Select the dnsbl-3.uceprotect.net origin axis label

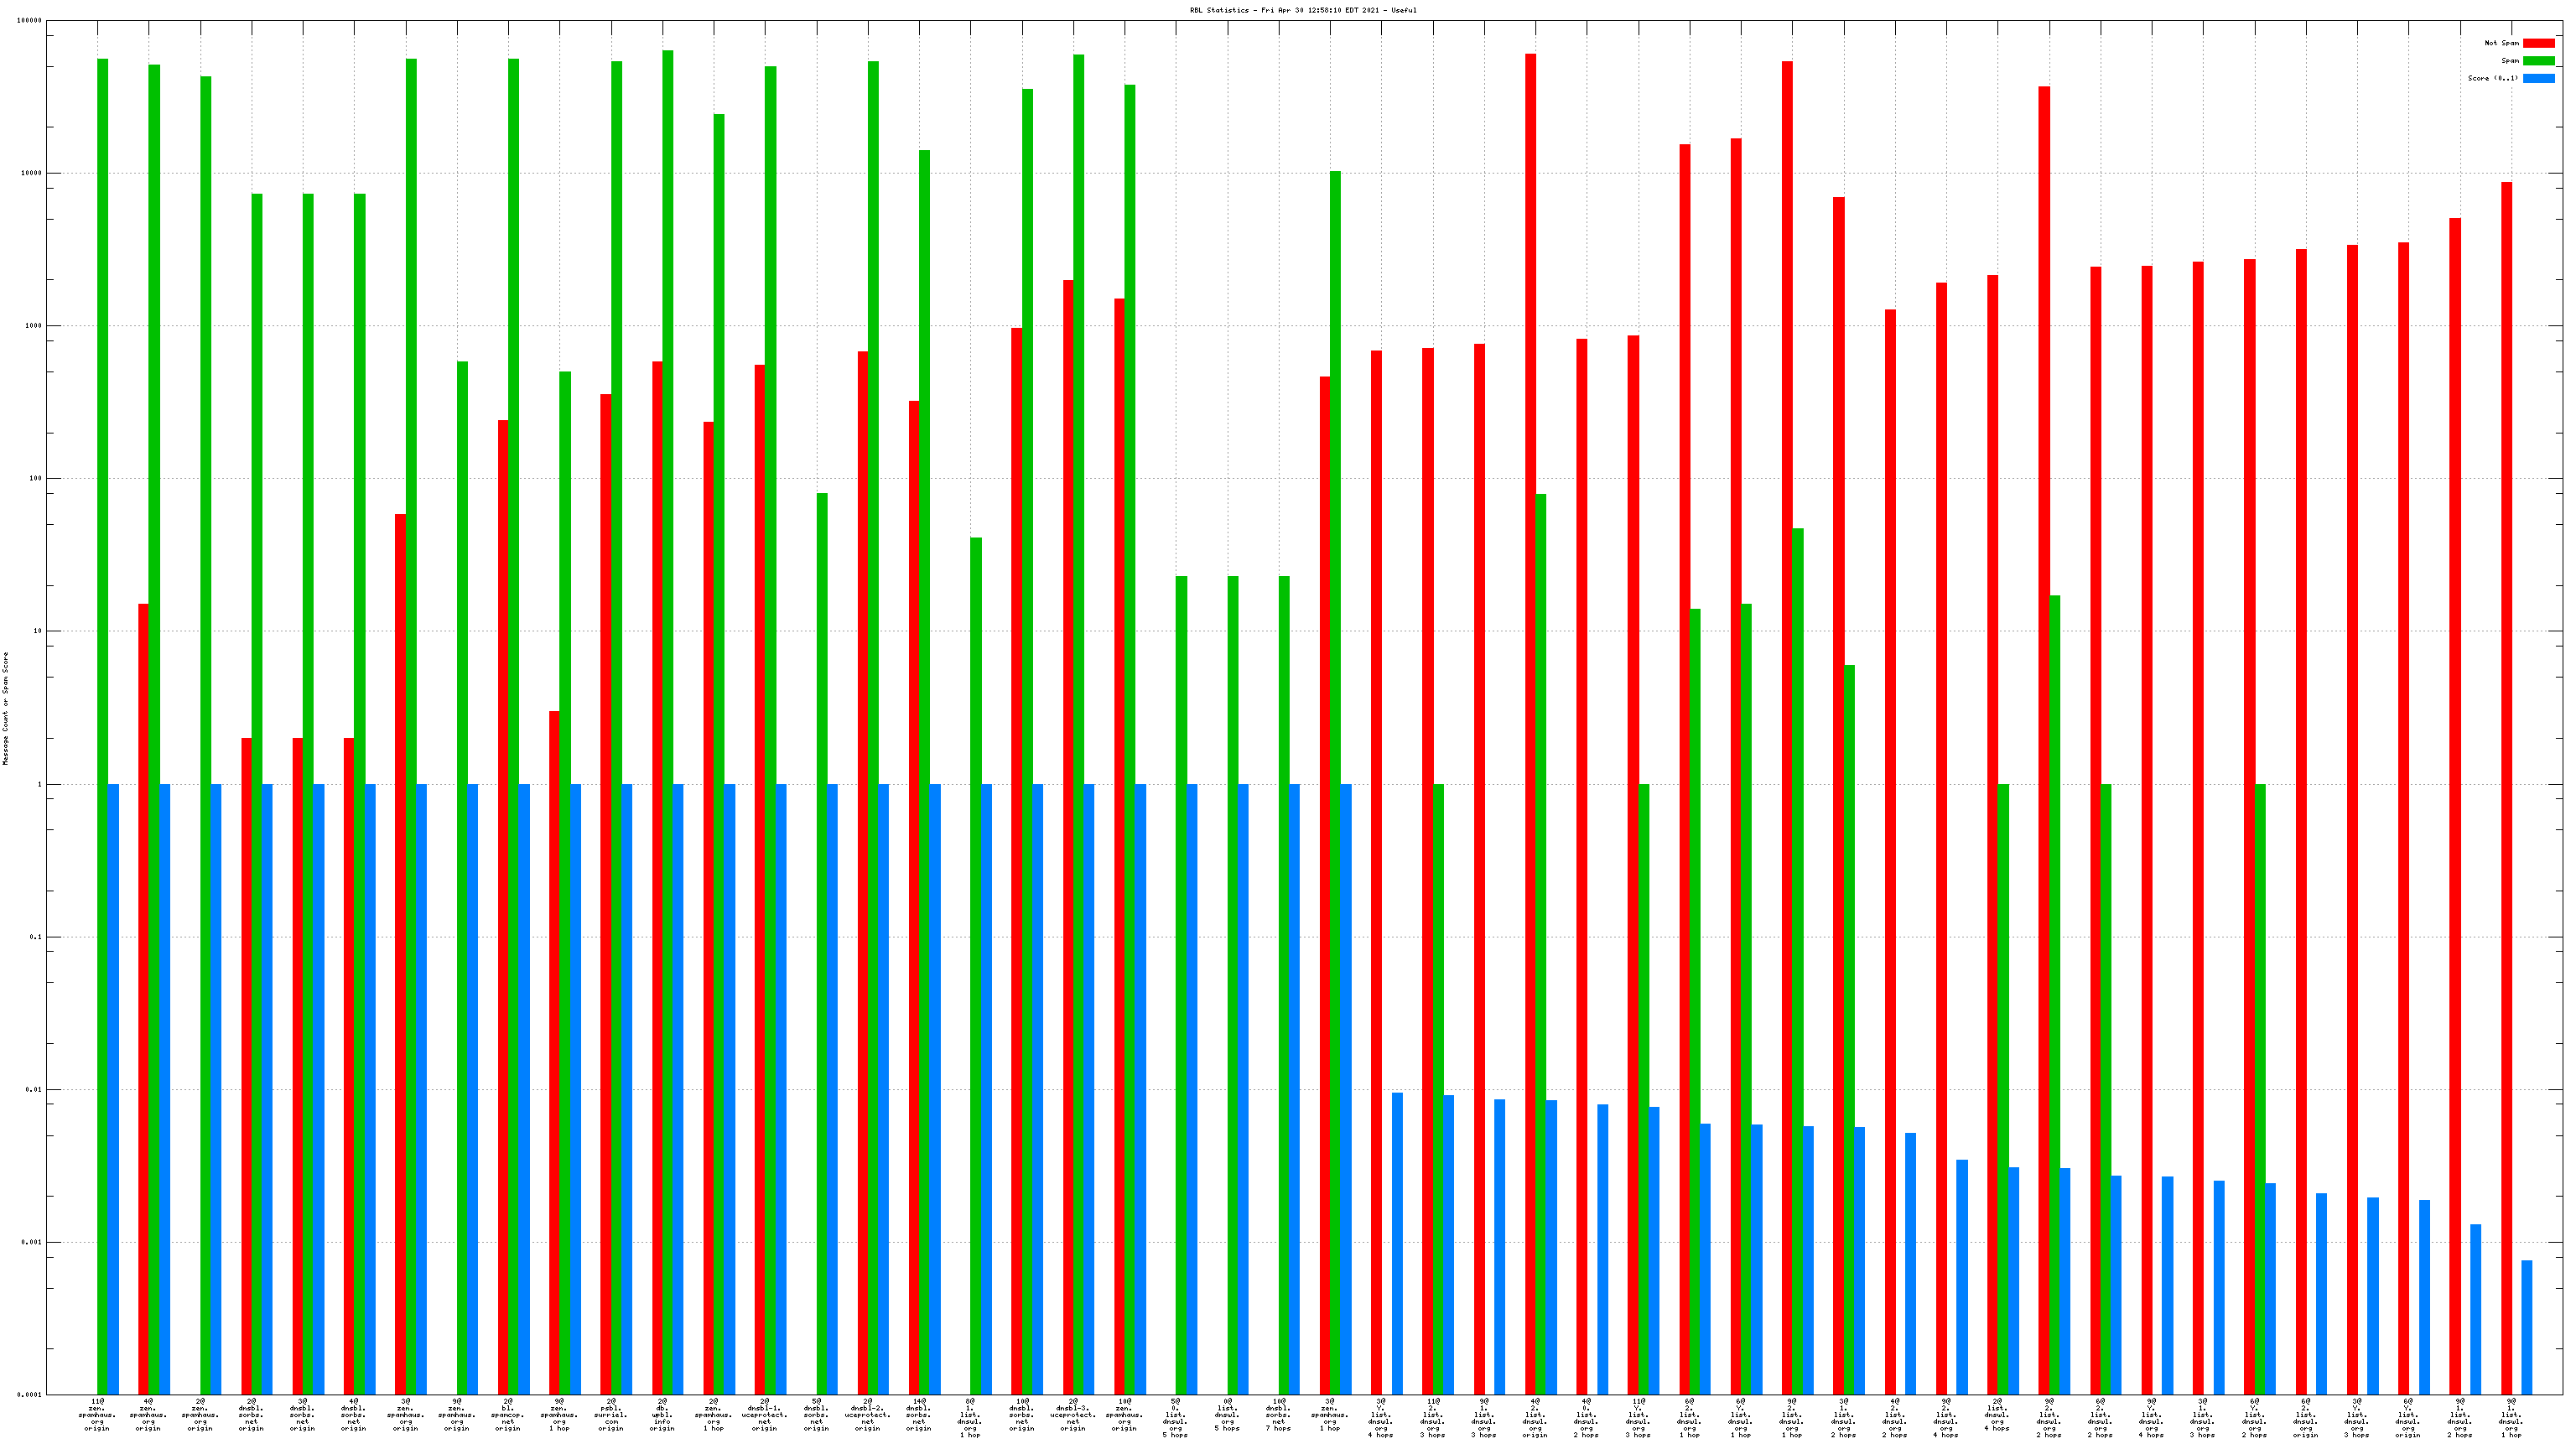[1073, 1415]
